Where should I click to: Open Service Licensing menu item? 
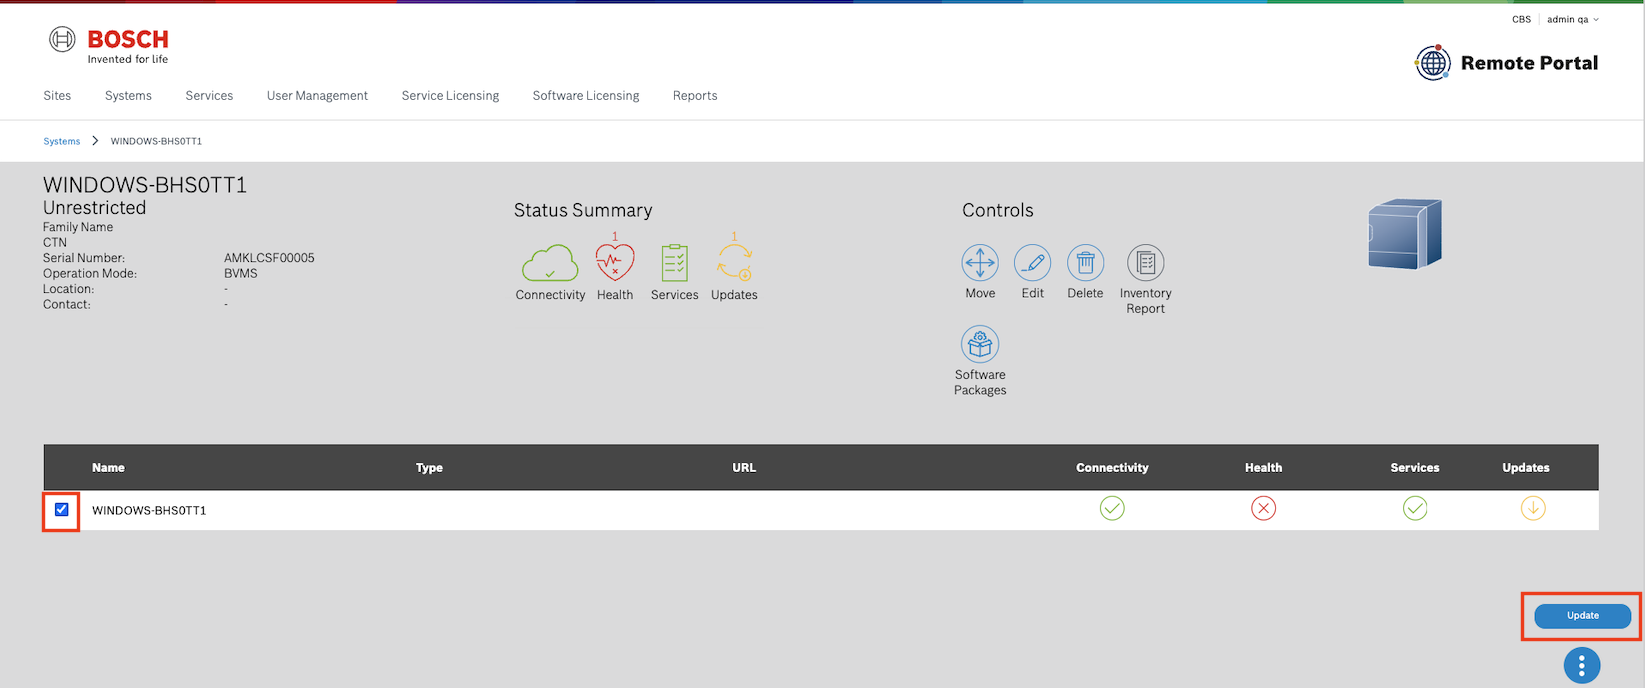tap(450, 96)
